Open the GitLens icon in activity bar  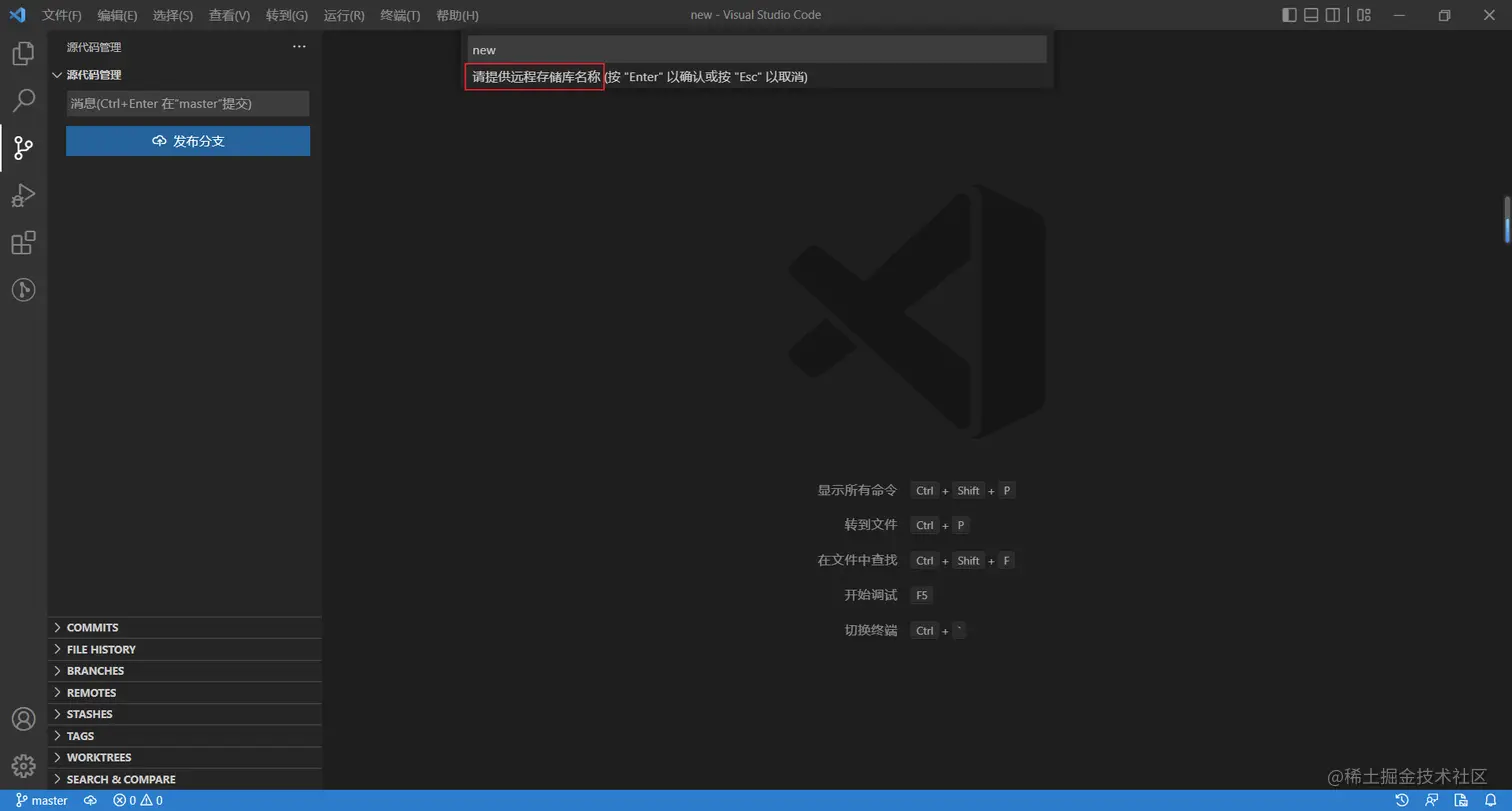click(23, 290)
